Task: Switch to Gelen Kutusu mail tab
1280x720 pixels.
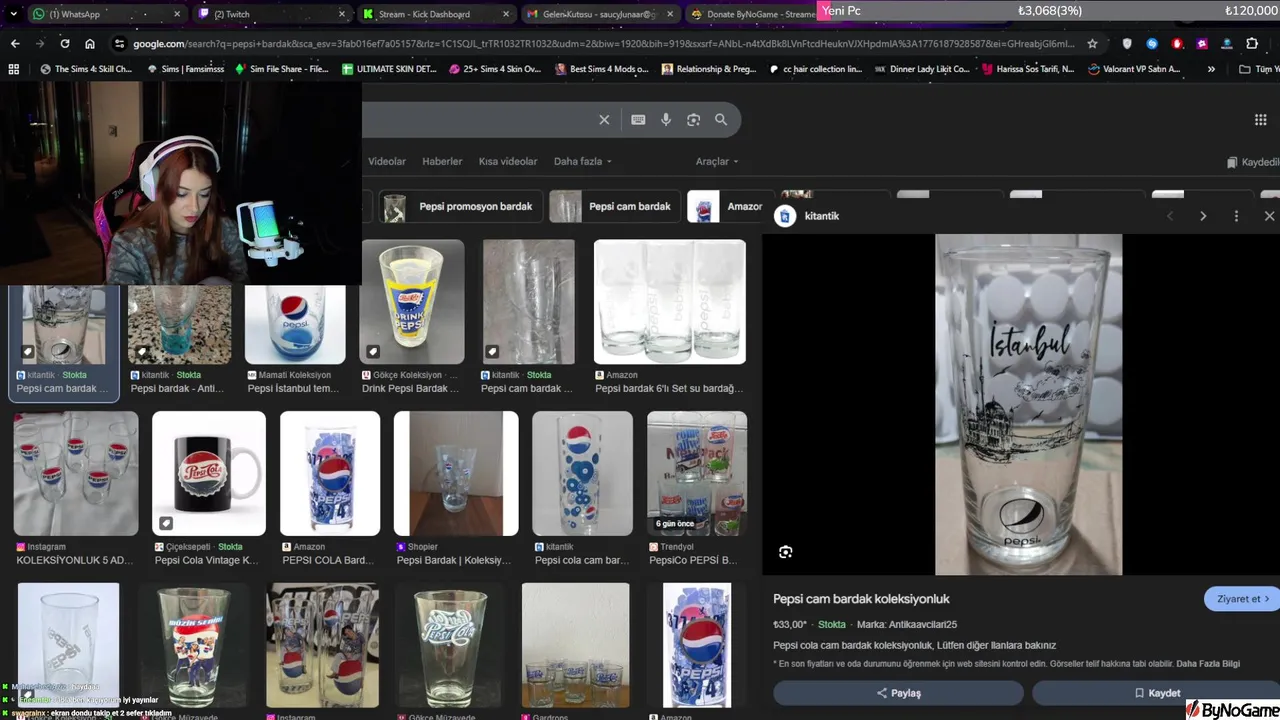Action: [x=601, y=14]
